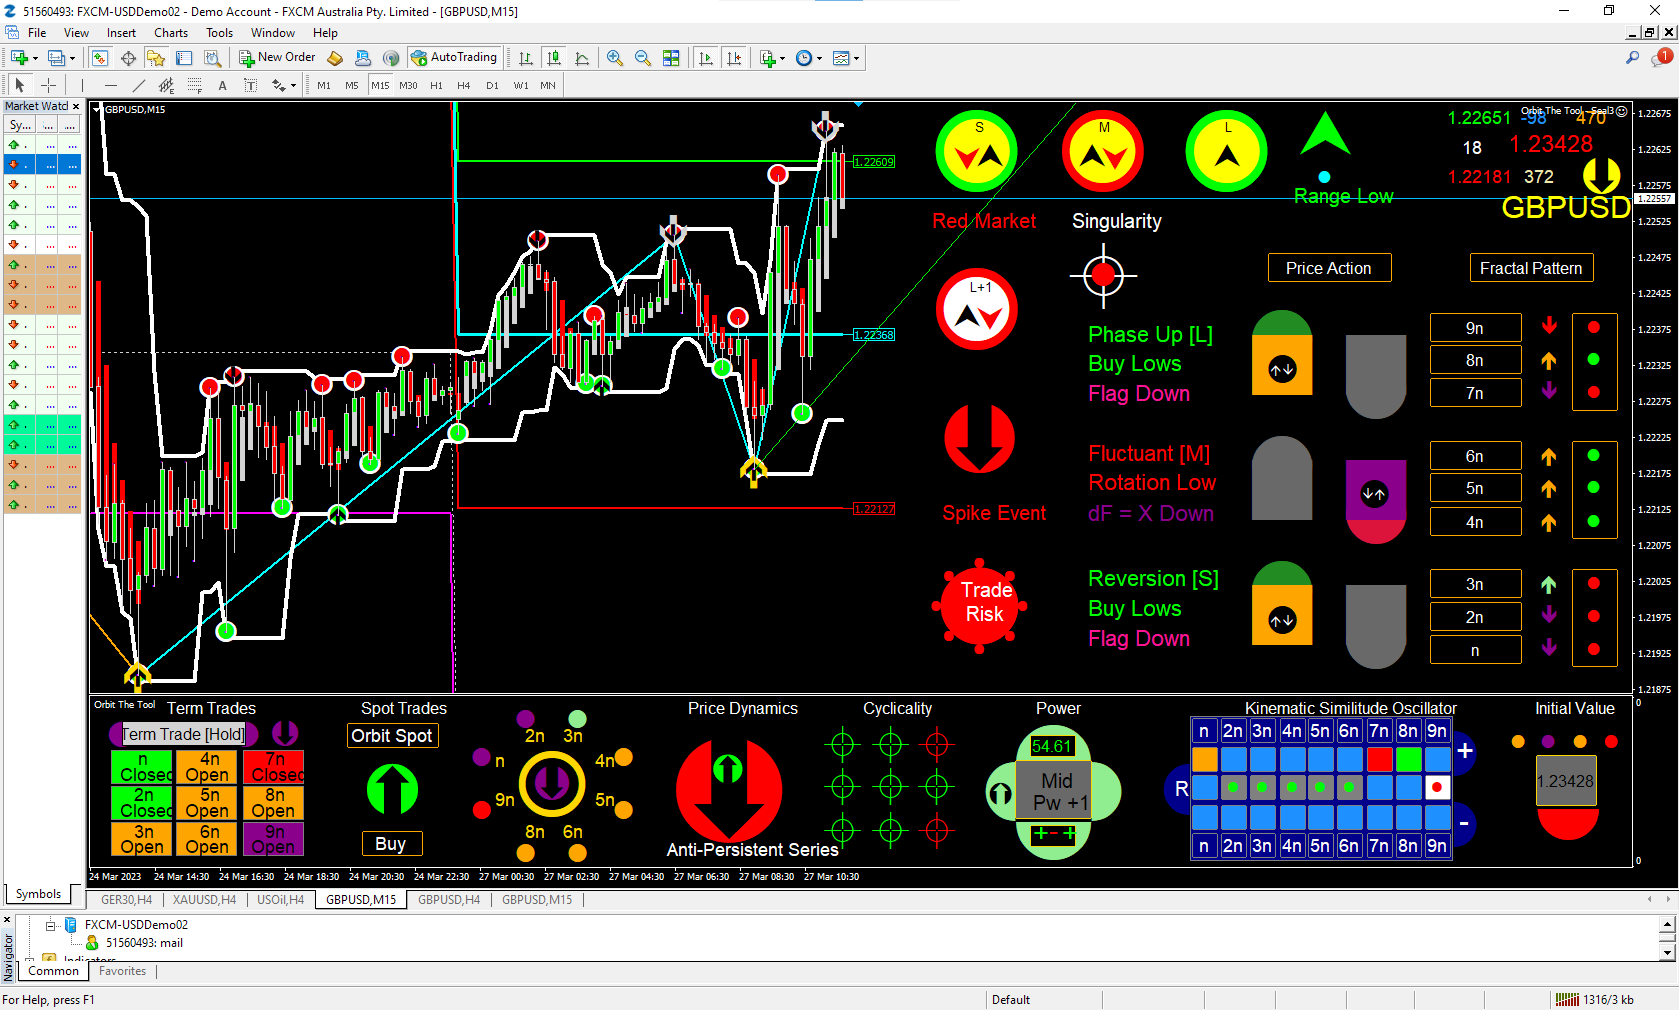Click the chart shift marker at chart top

coord(858,104)
